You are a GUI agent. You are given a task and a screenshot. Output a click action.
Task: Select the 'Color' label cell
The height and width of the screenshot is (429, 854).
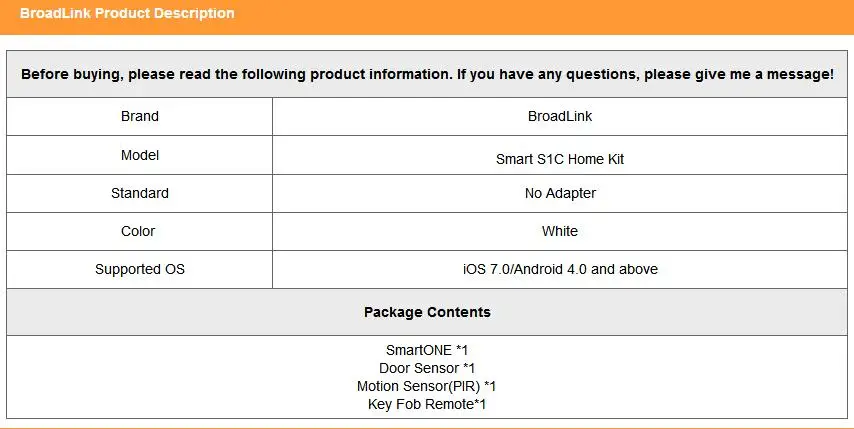(138, 231)
